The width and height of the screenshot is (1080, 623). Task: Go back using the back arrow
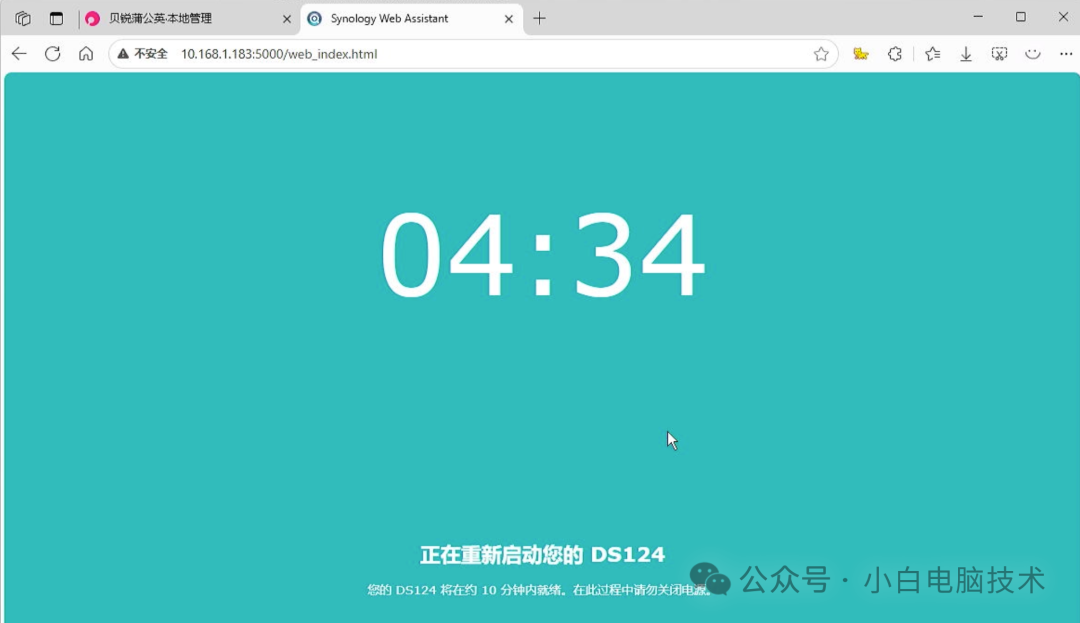click(19, 53)
